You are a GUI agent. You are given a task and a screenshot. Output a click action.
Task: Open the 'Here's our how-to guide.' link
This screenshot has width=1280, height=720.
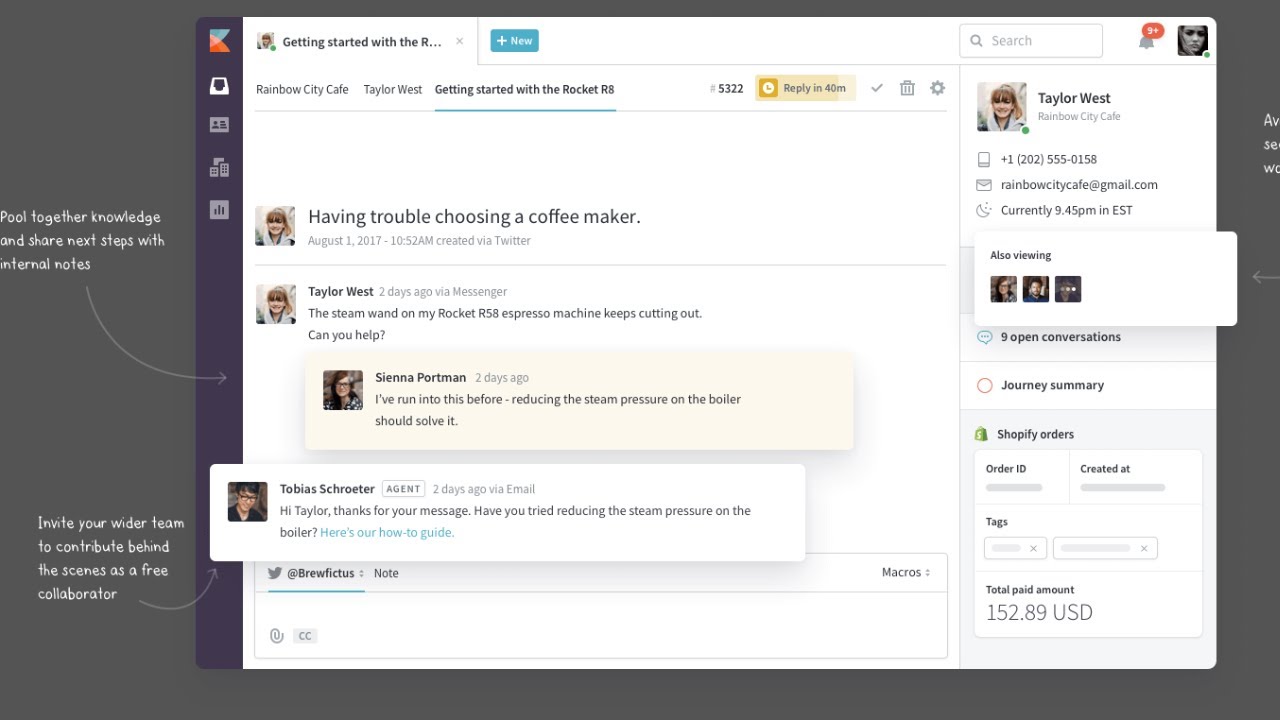coord(387,532)
